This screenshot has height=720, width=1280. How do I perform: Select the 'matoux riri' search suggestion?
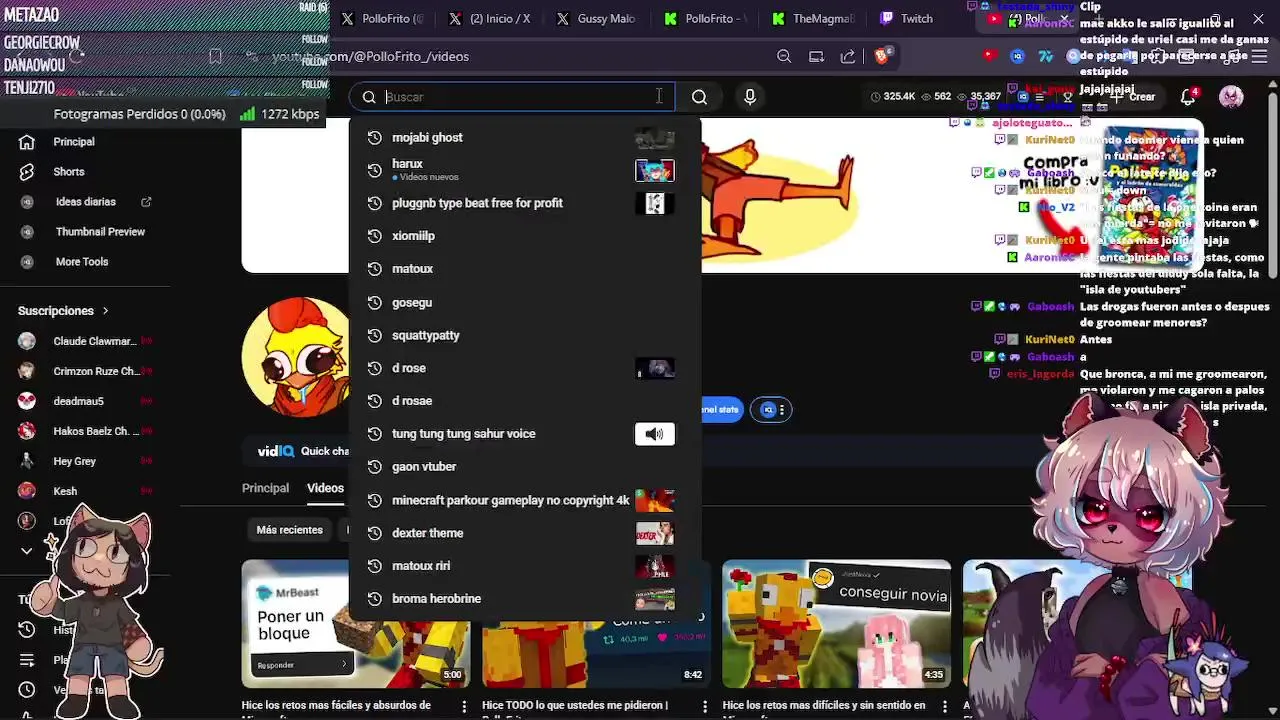click(525, 566)
